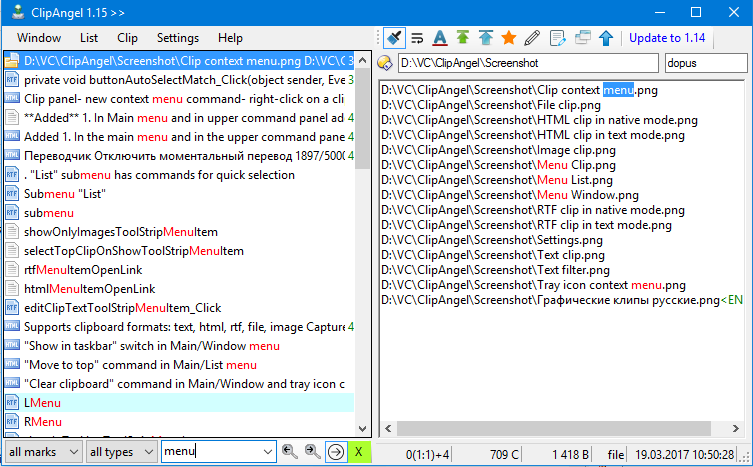Select '"Show in taskbar" switch in Main/Window menu' row
The width and height of the screenshot is (753, 467).
(179, 346)
